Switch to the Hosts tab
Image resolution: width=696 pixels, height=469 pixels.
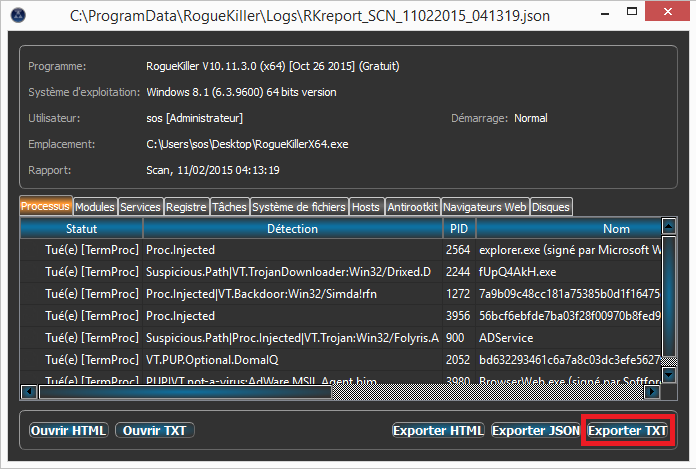[x=367, y=207]
